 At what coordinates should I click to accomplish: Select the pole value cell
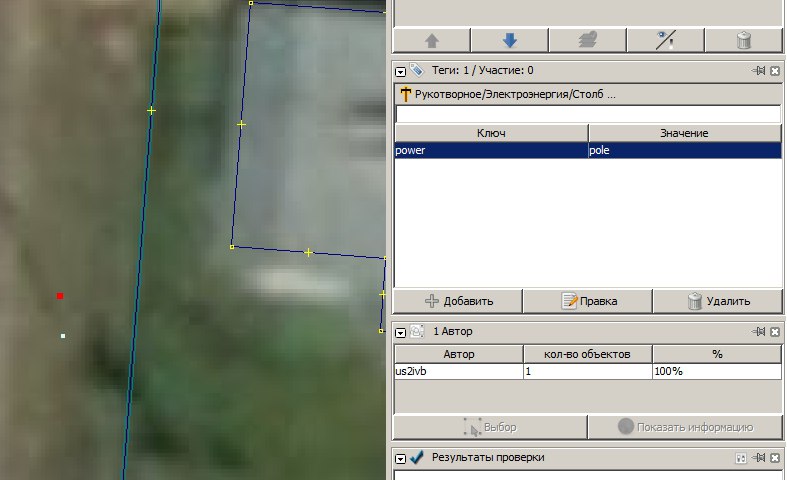pyautogui.click(x=684, y=150)
